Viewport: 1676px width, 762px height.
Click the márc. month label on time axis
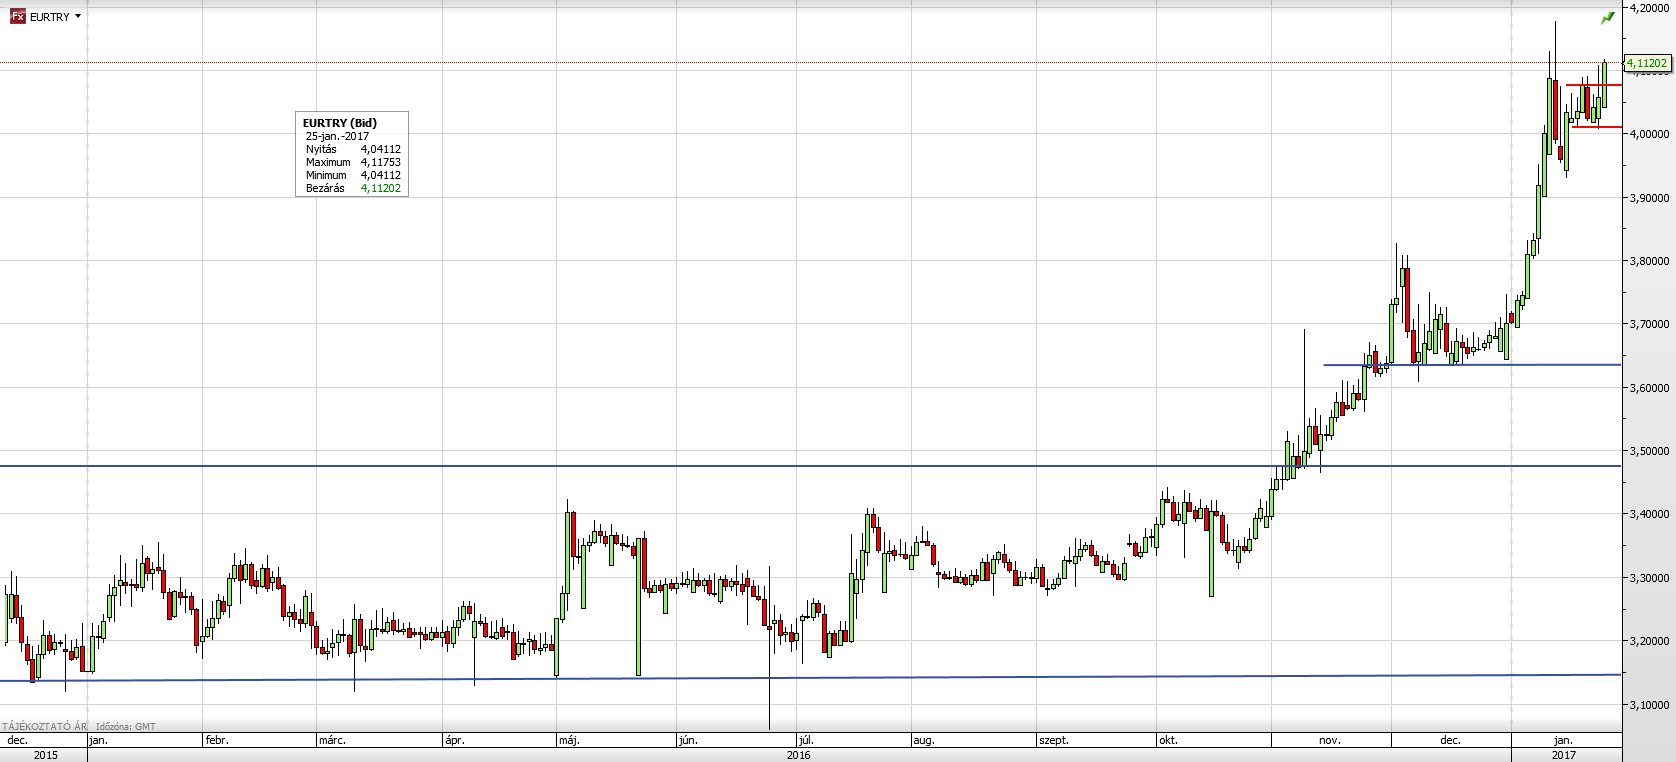(333, 741)
